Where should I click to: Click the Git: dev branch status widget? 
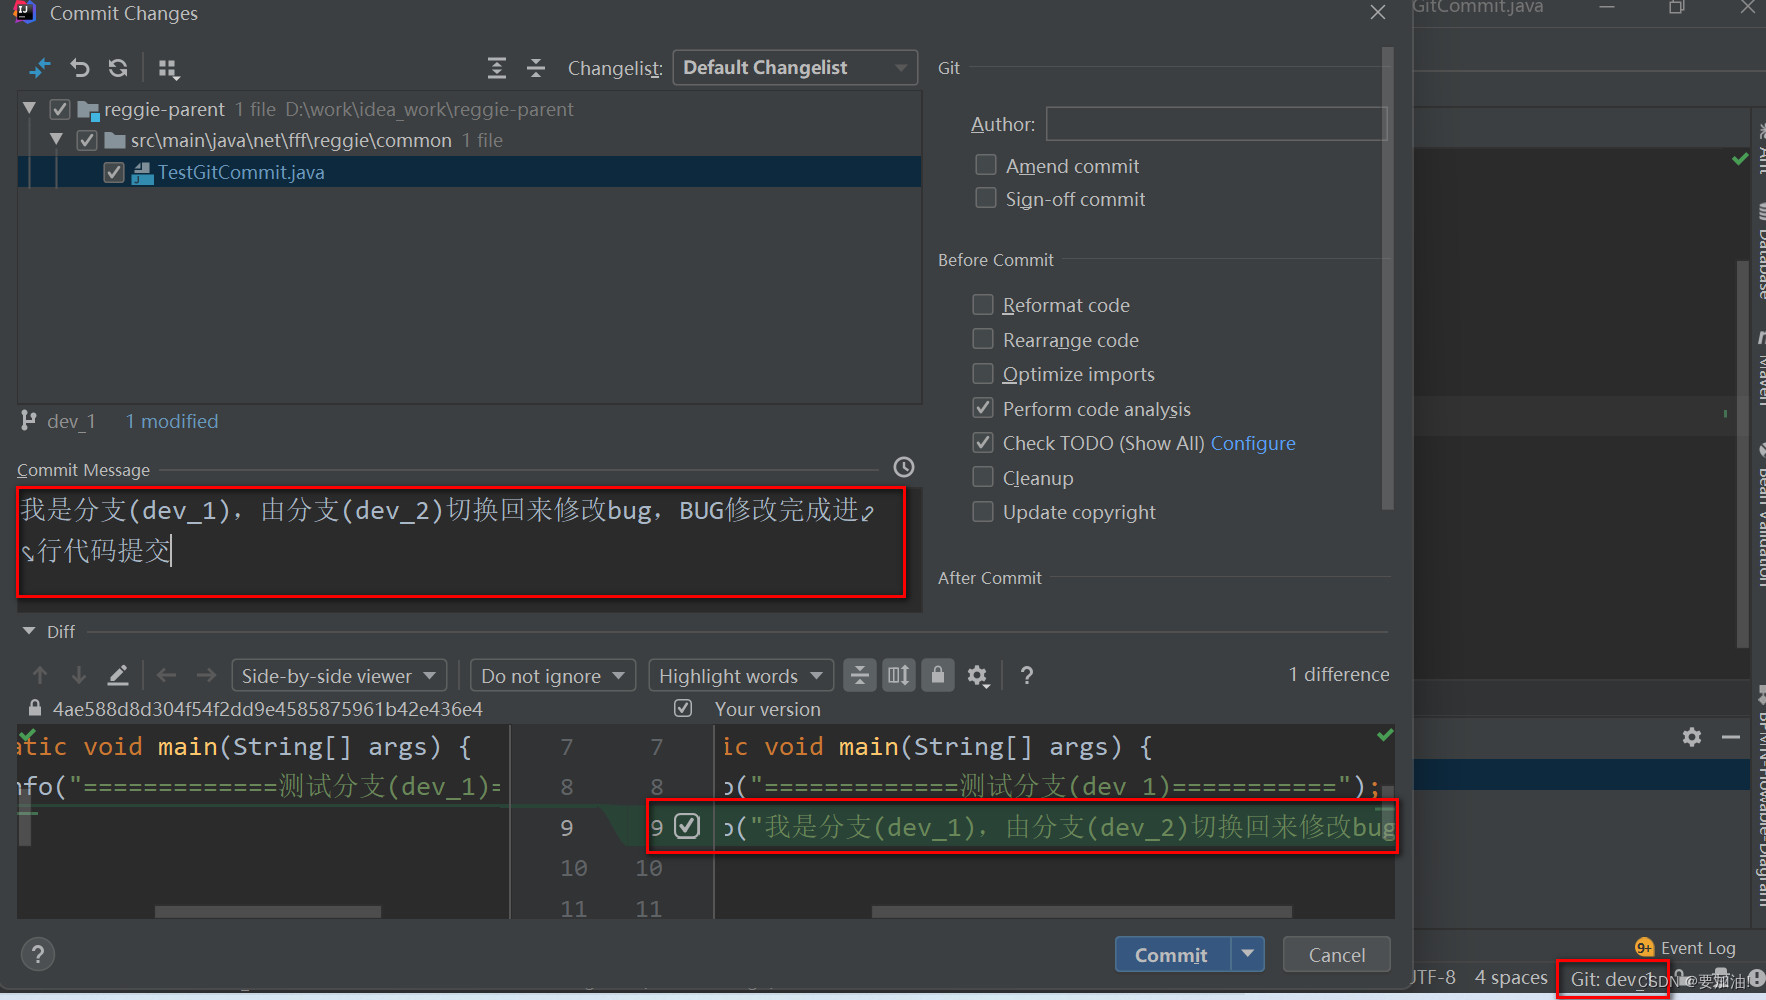(1613, 978)
